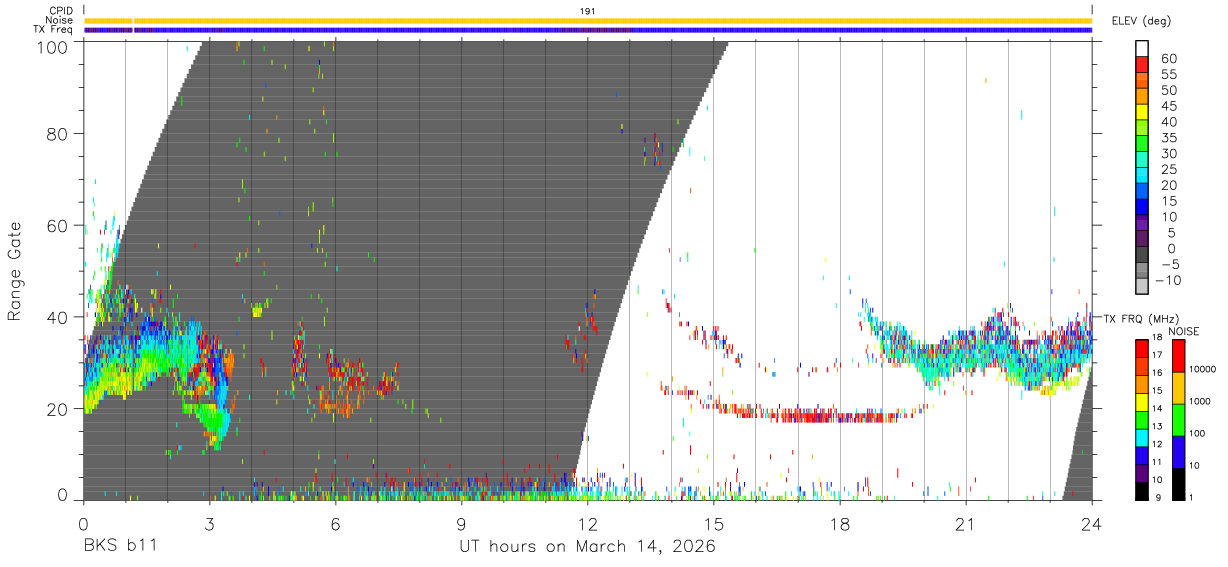
Task: Pick the black bottom segment of TX FRQ bar
Action: click(1142, 490)
